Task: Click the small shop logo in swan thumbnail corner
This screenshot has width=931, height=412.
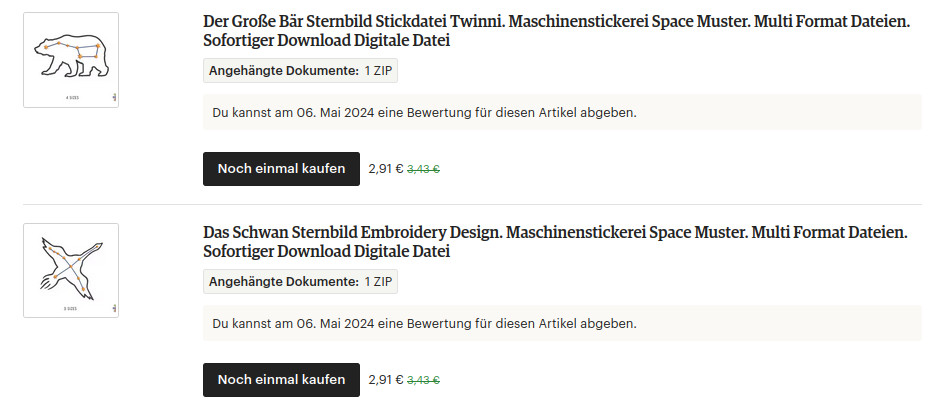Action: tap(114, 308)
